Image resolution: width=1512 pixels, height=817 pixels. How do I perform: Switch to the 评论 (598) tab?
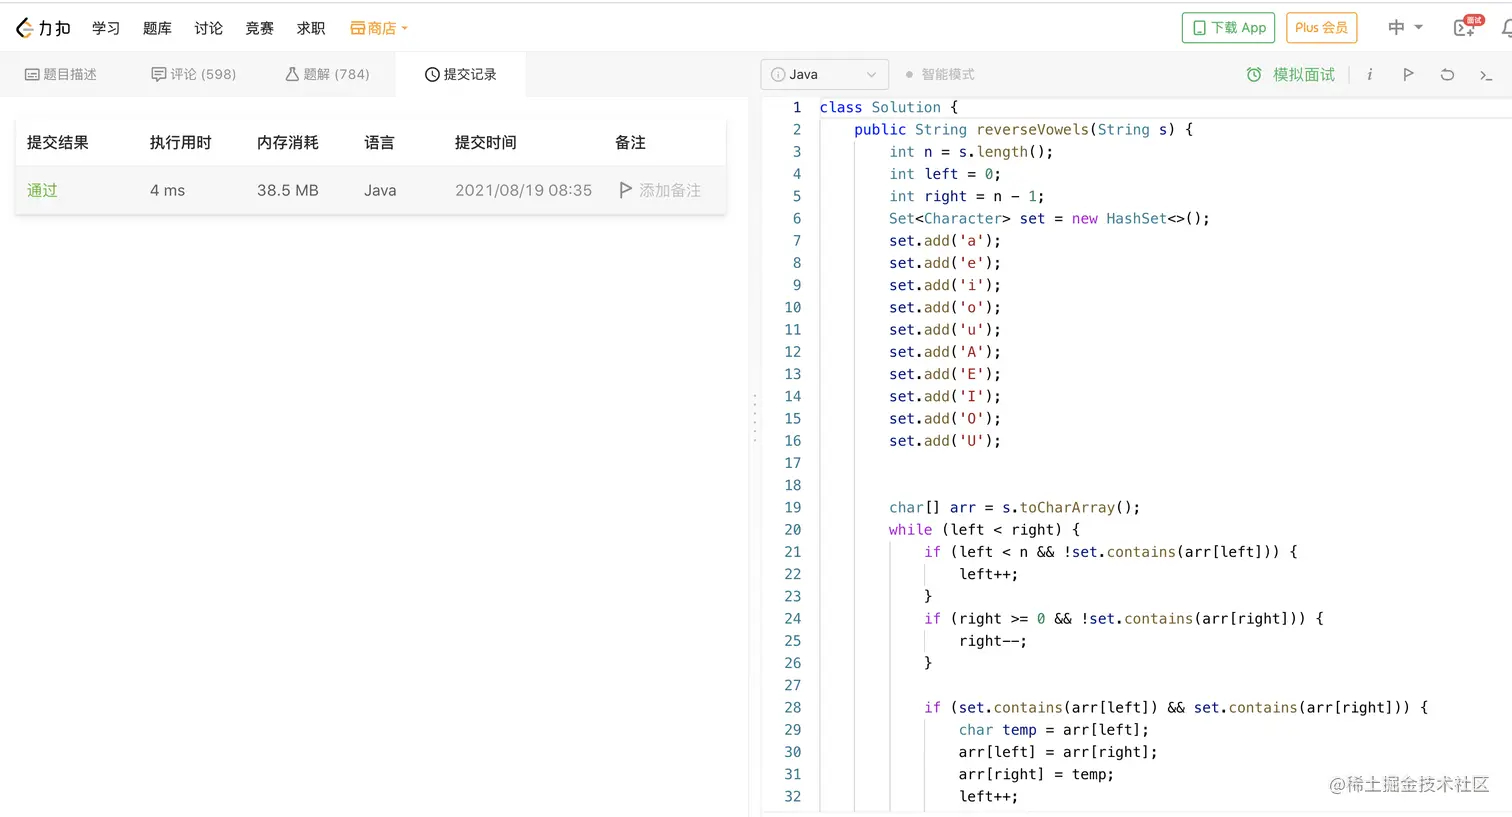tap(193, 74)
